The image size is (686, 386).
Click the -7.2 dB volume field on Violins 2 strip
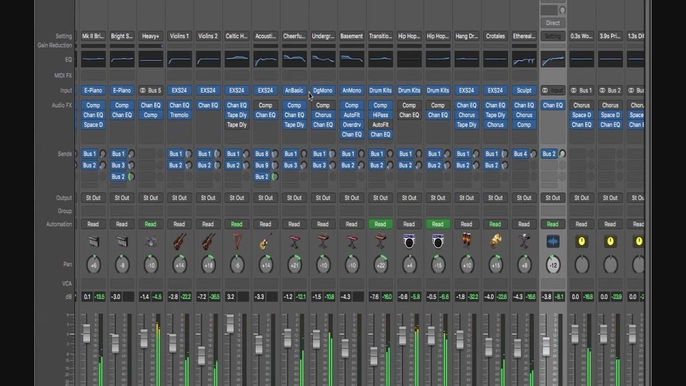point(202,297)
